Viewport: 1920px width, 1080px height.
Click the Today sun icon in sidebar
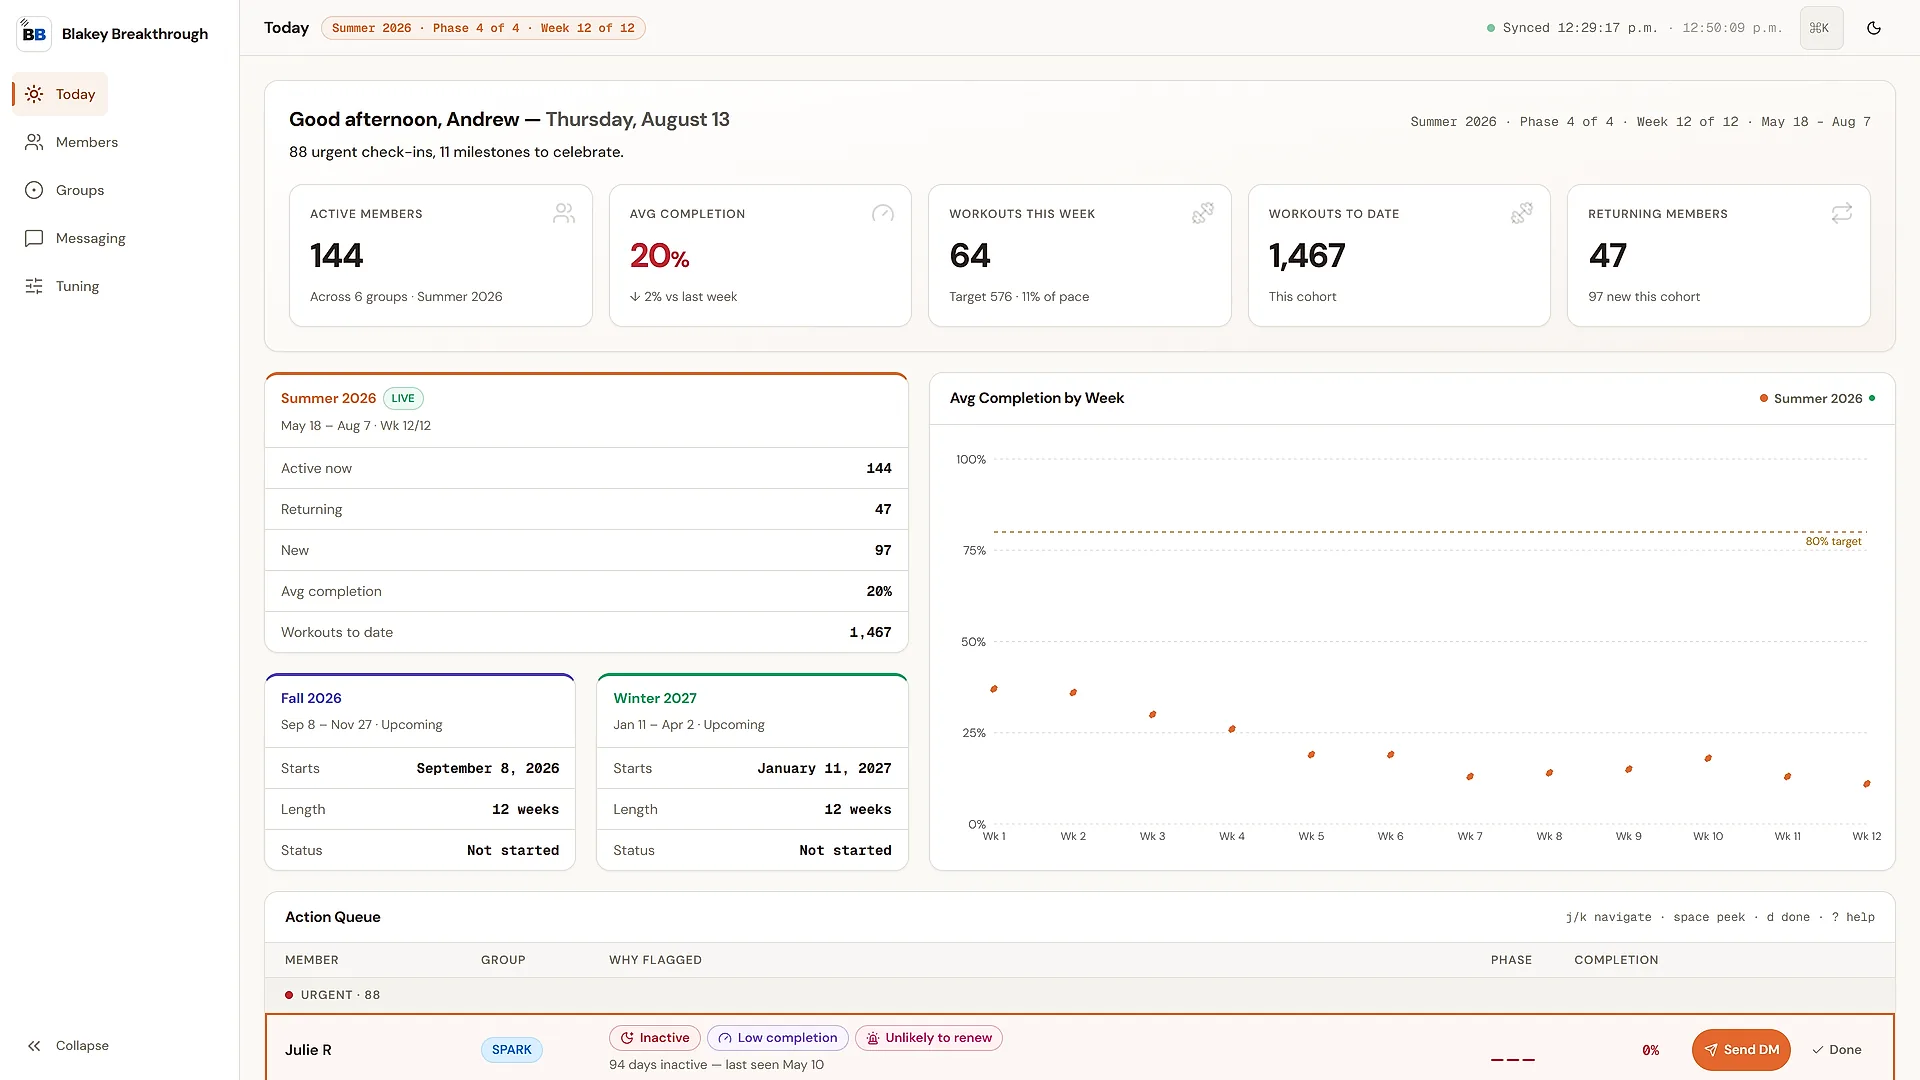click(x=34, y=94)
